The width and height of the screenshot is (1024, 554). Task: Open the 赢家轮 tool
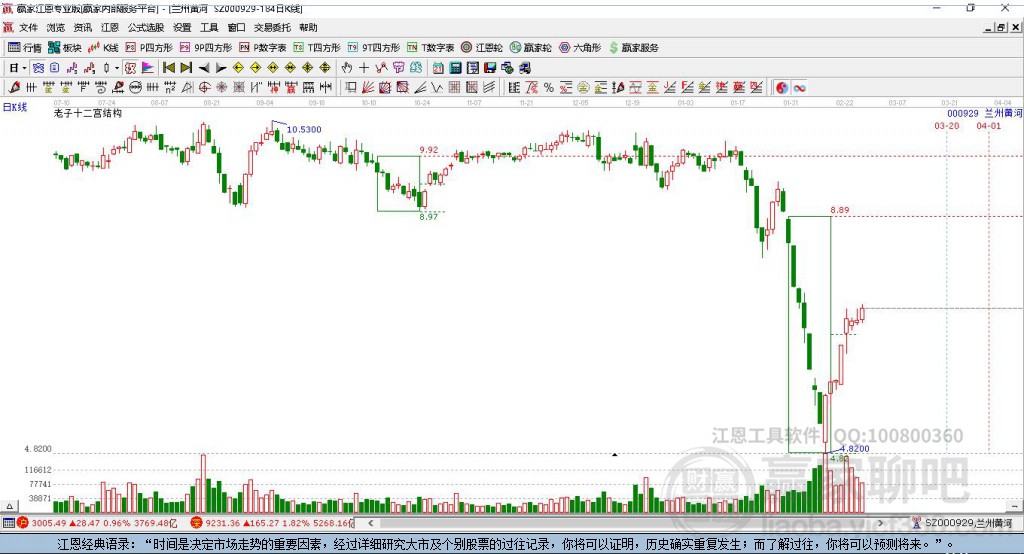tap(530, 48)
